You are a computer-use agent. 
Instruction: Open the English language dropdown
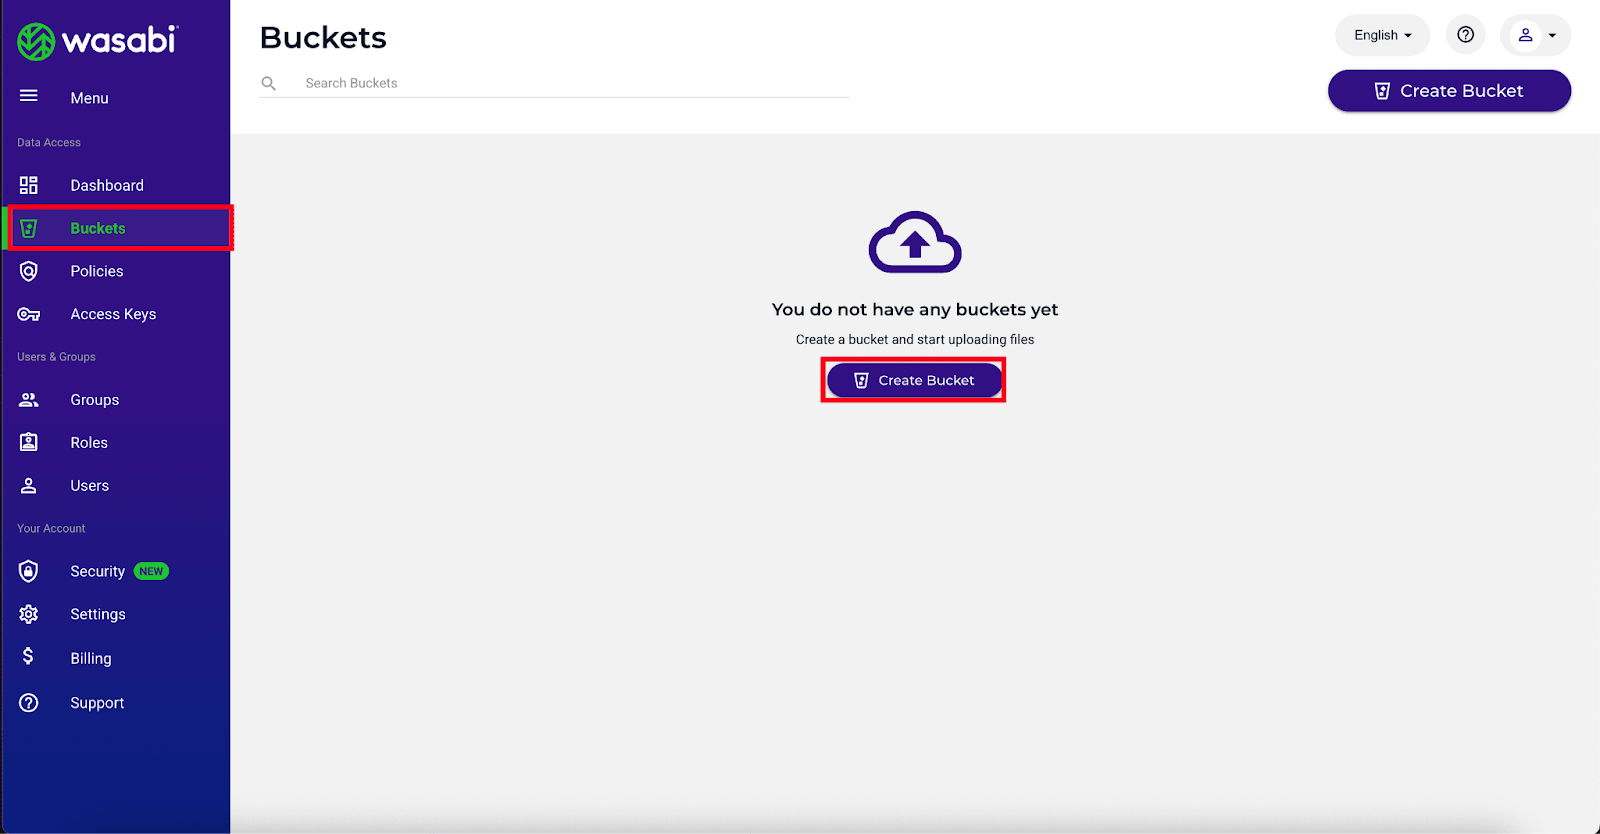1383,35
